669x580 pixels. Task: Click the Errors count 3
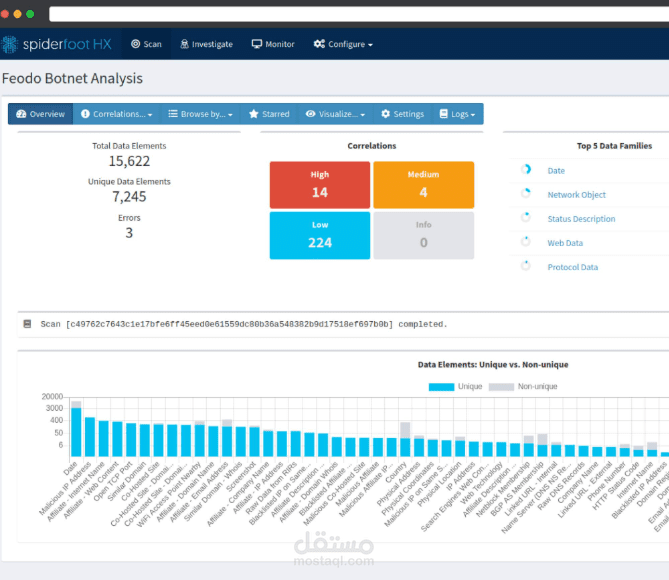(129, 233)
